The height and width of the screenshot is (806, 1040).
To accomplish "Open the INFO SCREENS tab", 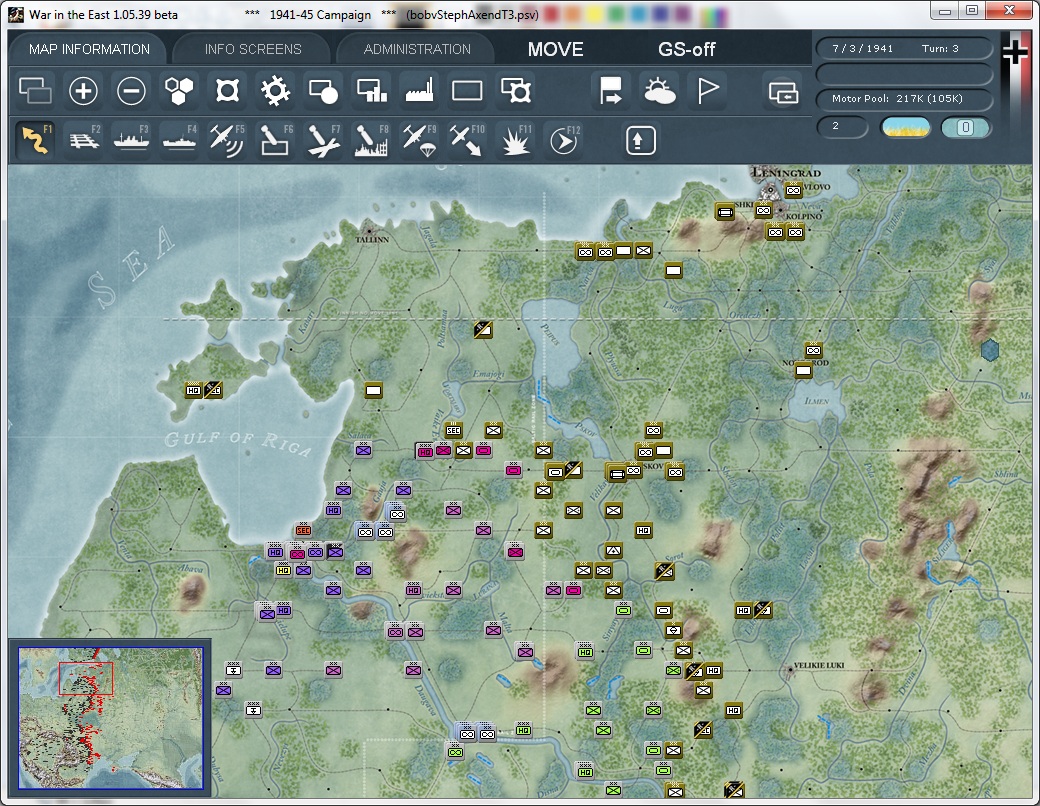I will click(253, 49).
